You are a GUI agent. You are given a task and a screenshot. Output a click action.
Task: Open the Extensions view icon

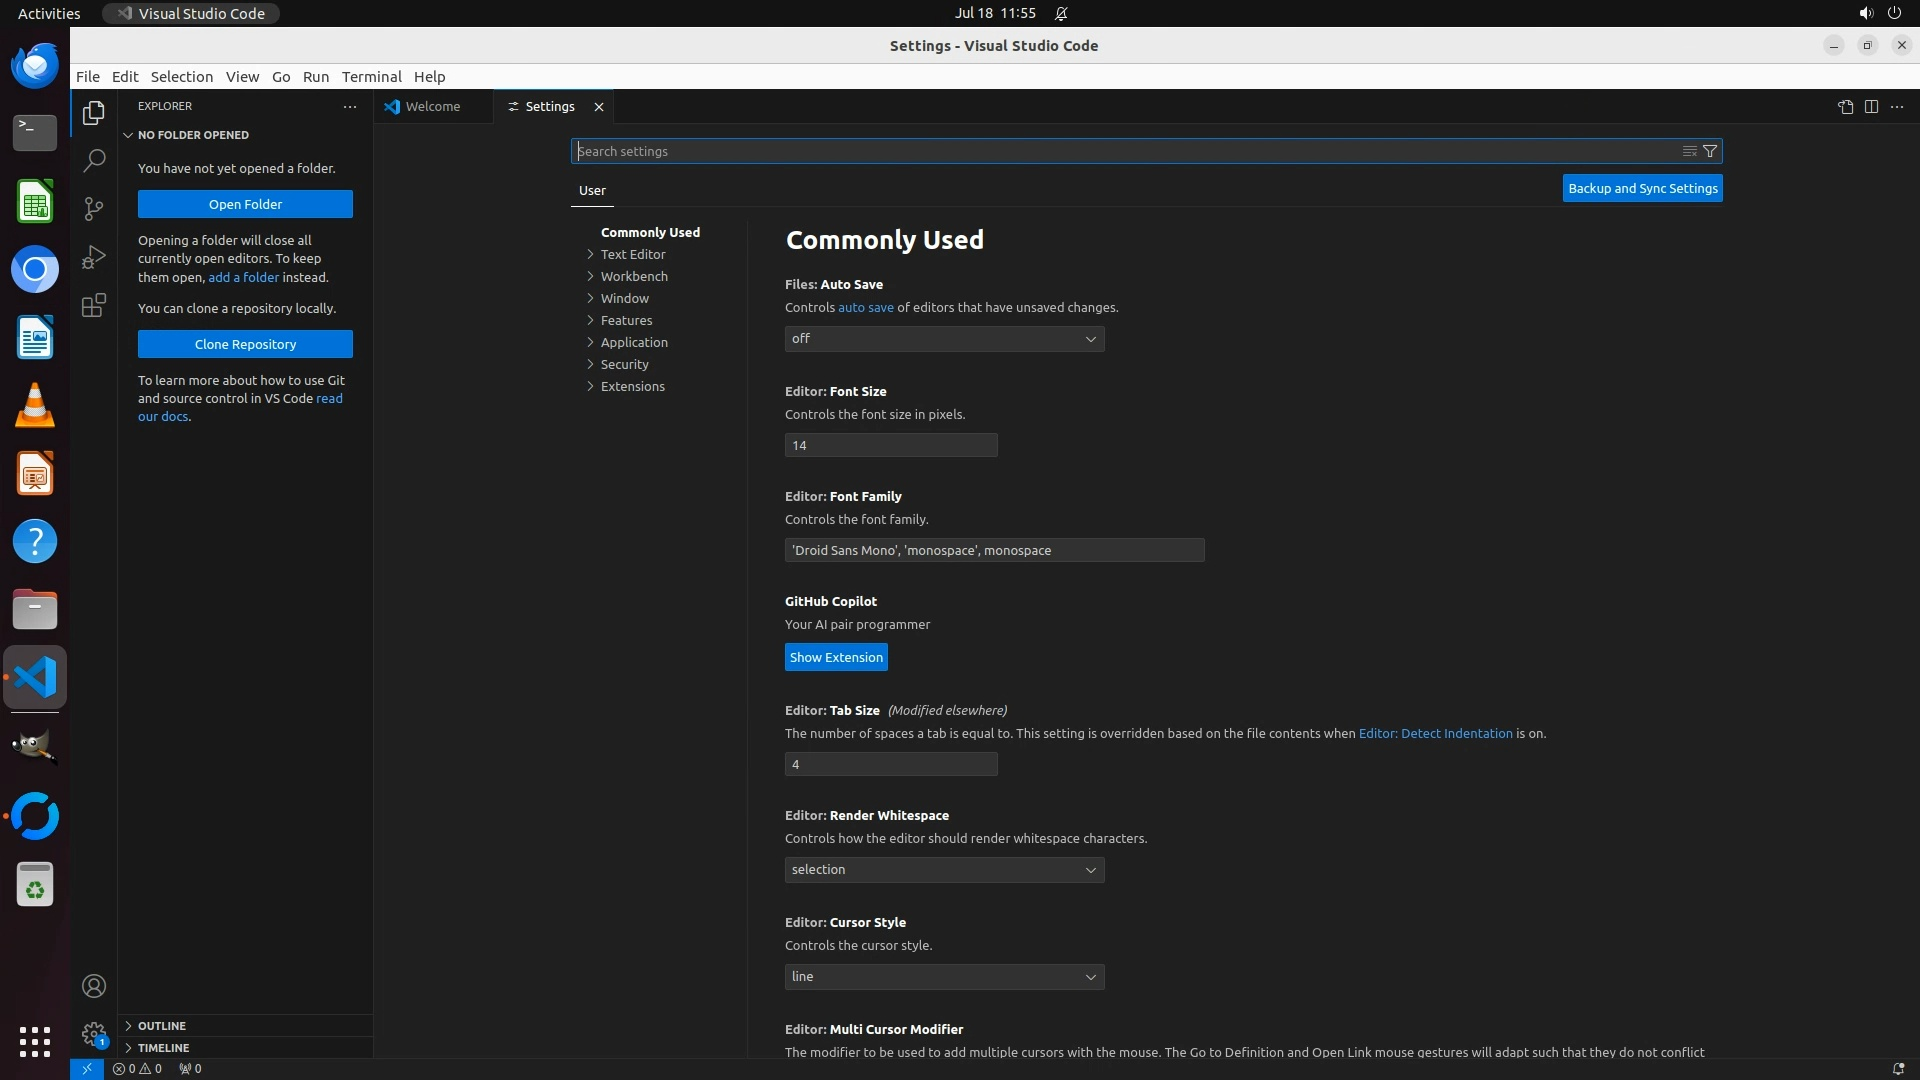93,305
